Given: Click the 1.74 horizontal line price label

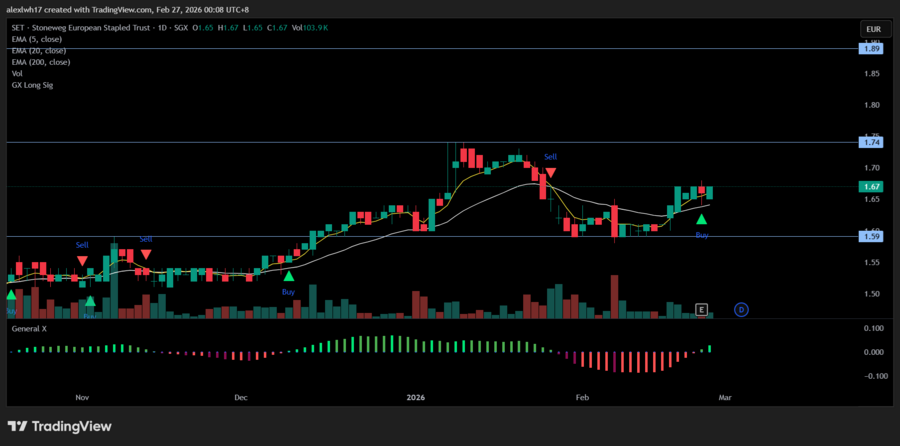Looking at the screenshot, I should pos(872,142).
